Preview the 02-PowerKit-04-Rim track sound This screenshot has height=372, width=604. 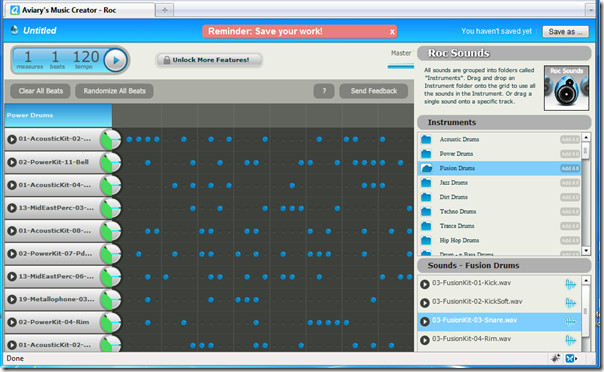point(12,322)
